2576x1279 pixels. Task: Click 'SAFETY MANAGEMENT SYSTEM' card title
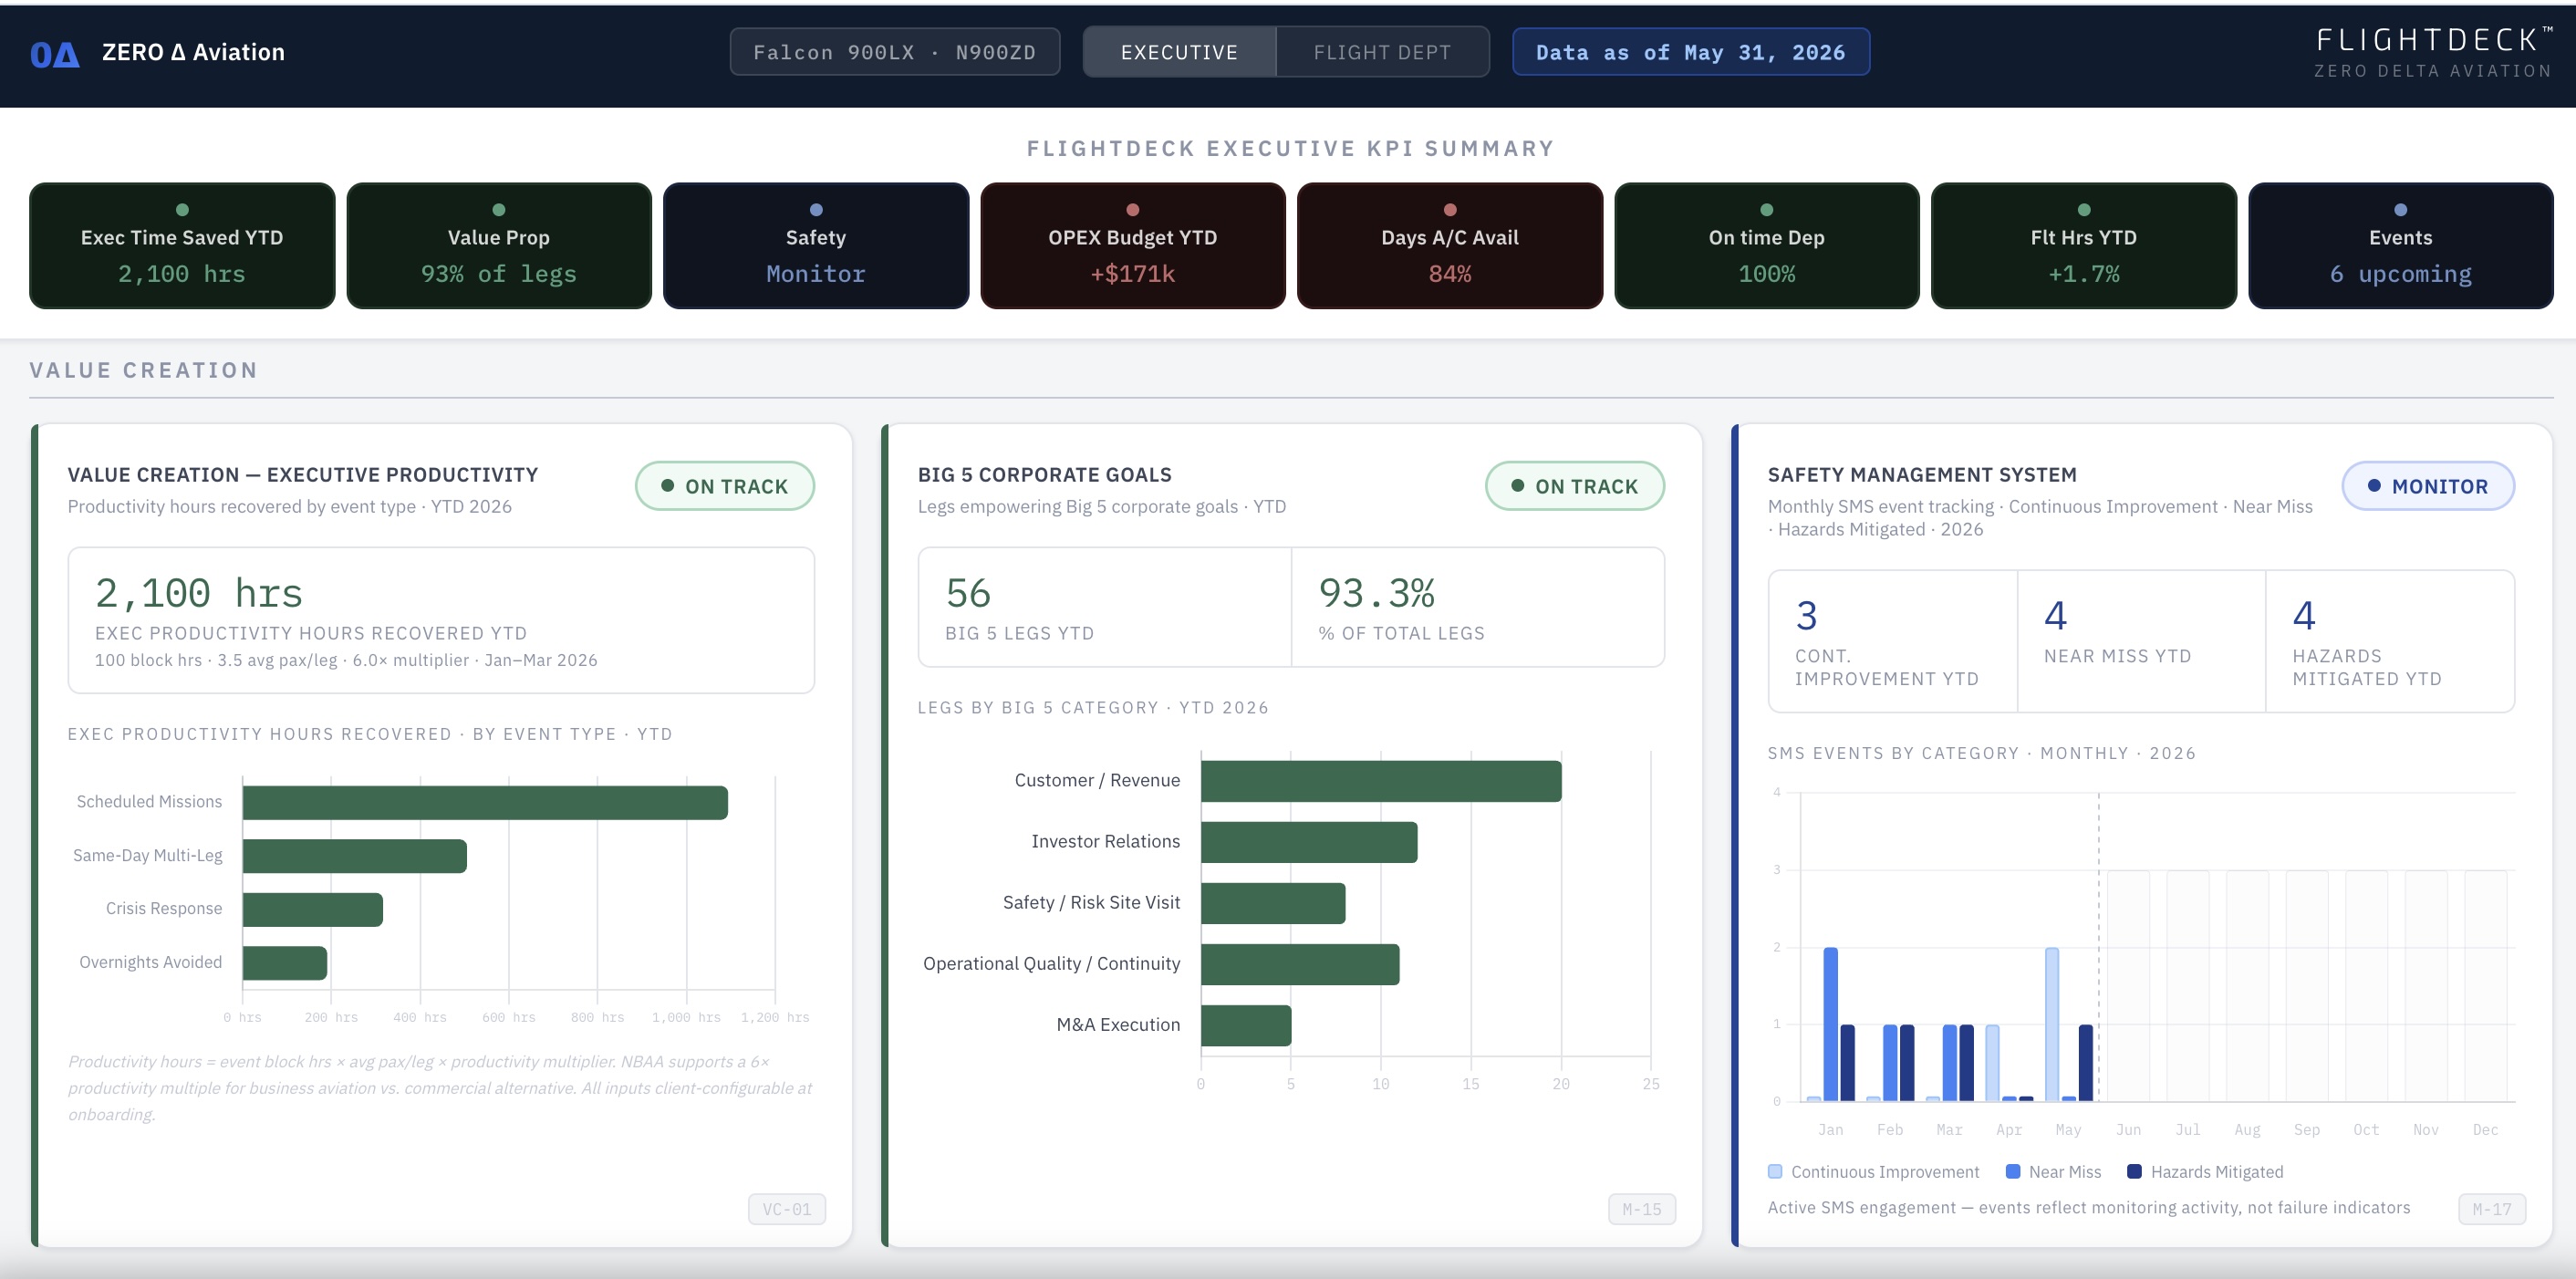(x=1921, y=475)
